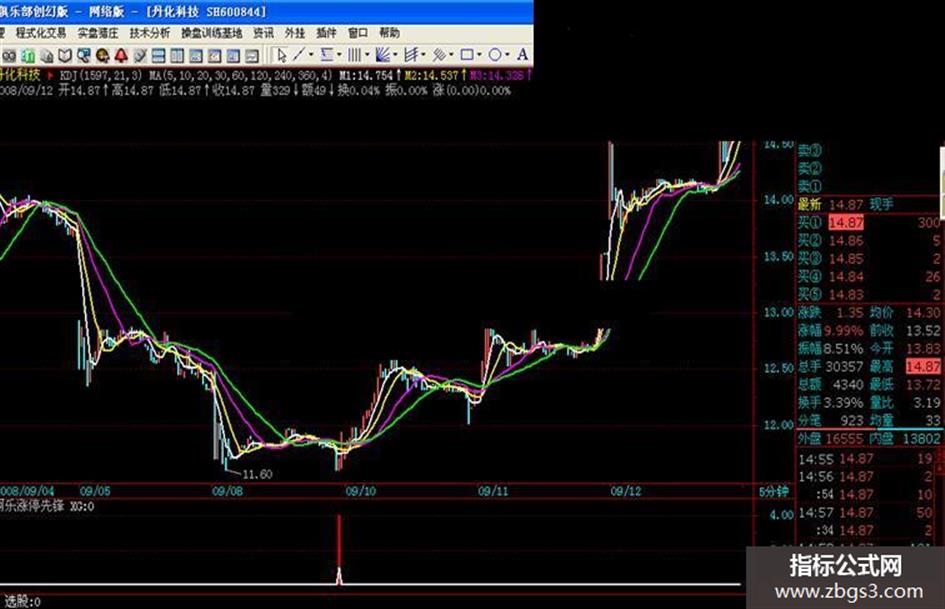
Task: Click the 09/05 date marker
Action: click(x=95, y=491)
